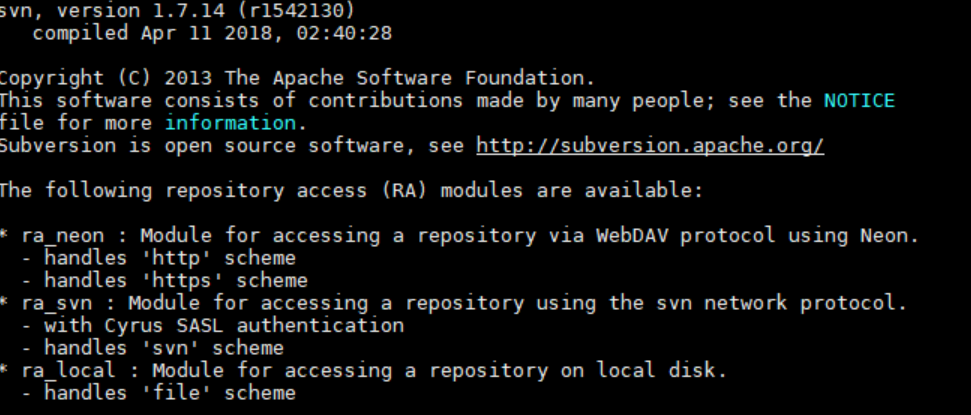
Task: Click the Copyright 2013 Apache Software Foundation line
Action: click(297, 79)
